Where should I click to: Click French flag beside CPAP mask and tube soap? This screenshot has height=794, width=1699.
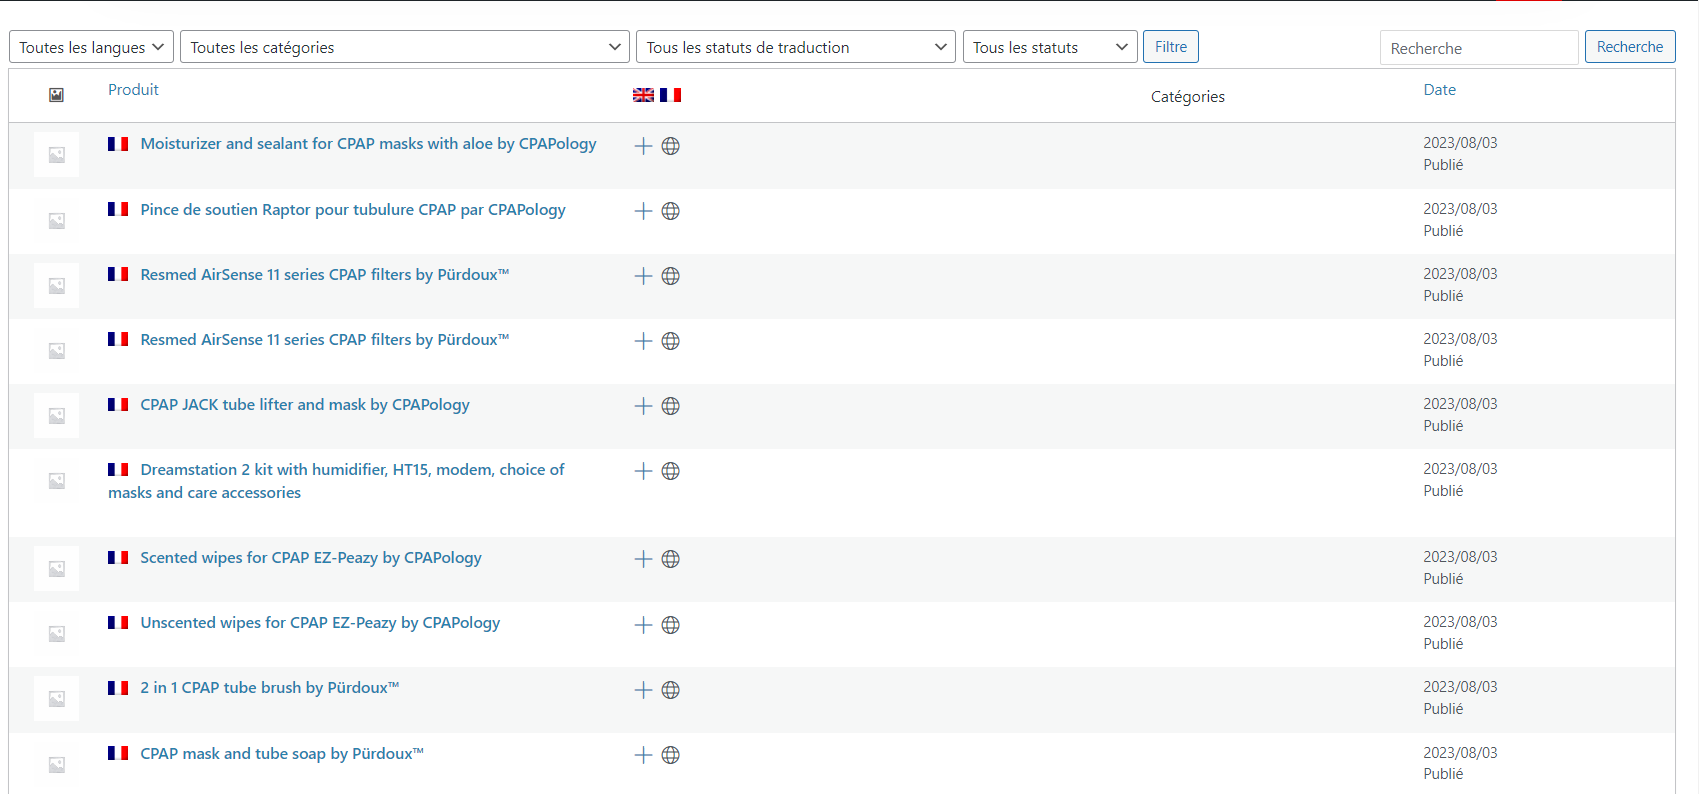click(118, 753)
